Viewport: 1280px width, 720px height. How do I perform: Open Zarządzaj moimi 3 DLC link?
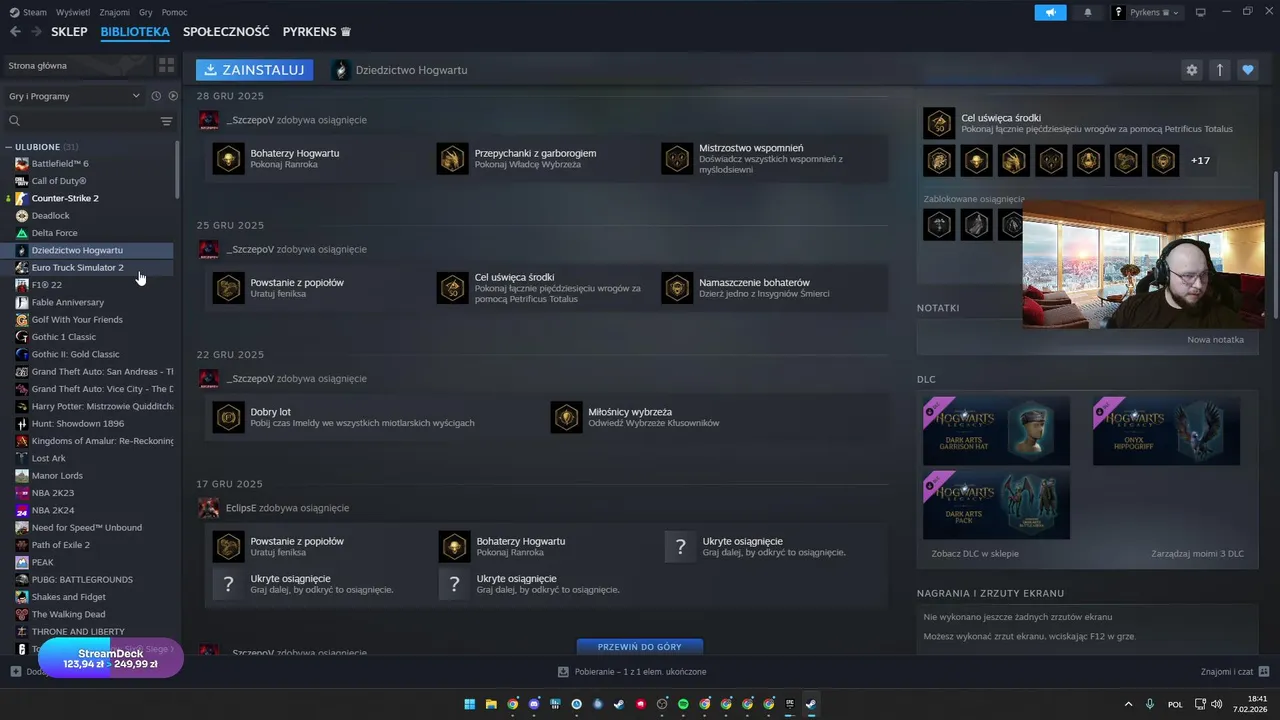(x=1197, y=553)
